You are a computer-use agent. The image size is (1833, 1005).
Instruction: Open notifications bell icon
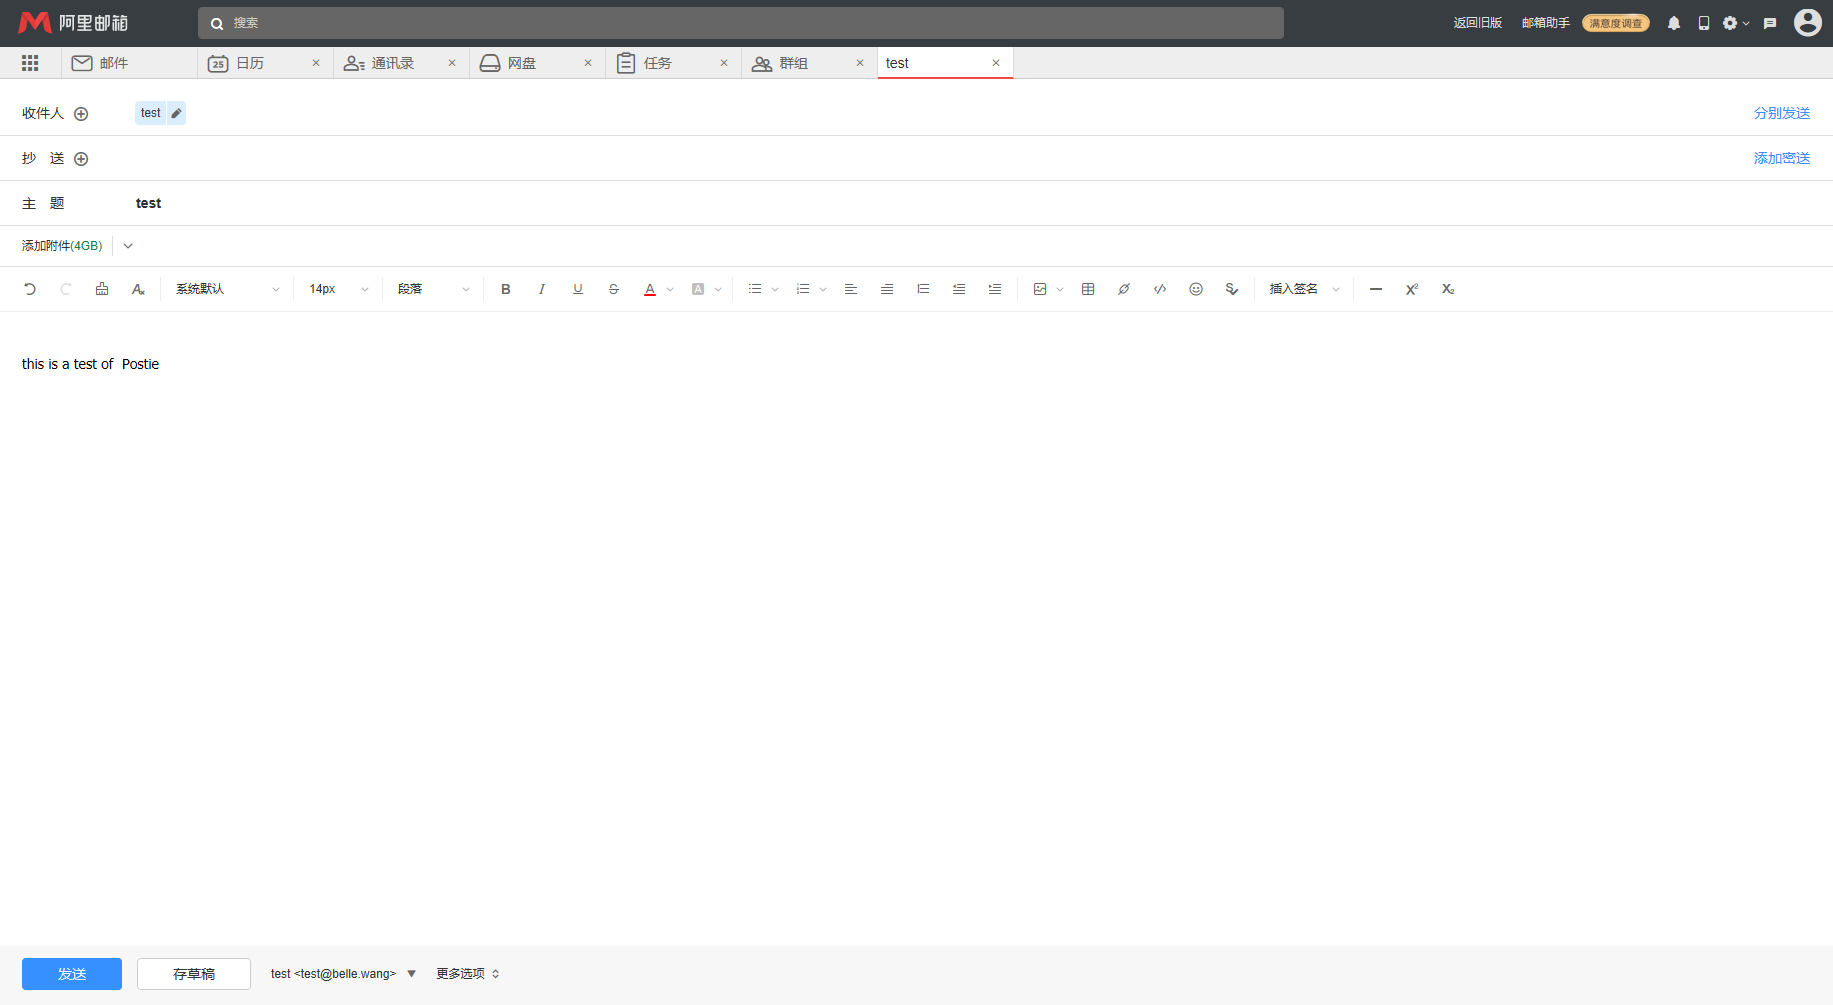tap(1674, 23)
